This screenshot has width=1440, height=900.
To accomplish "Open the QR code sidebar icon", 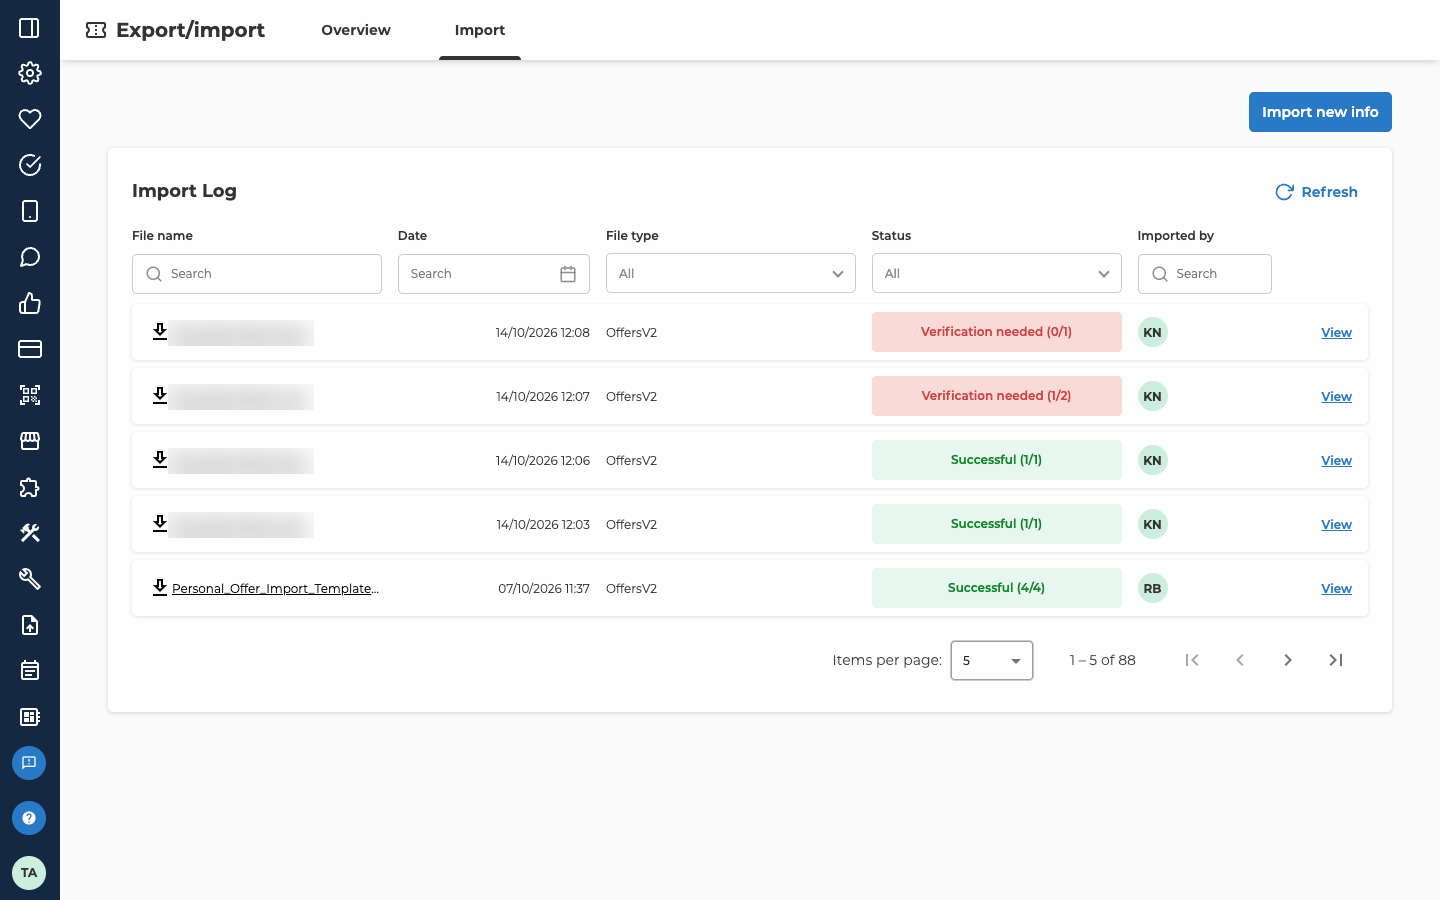I will (x=29, y=395).
